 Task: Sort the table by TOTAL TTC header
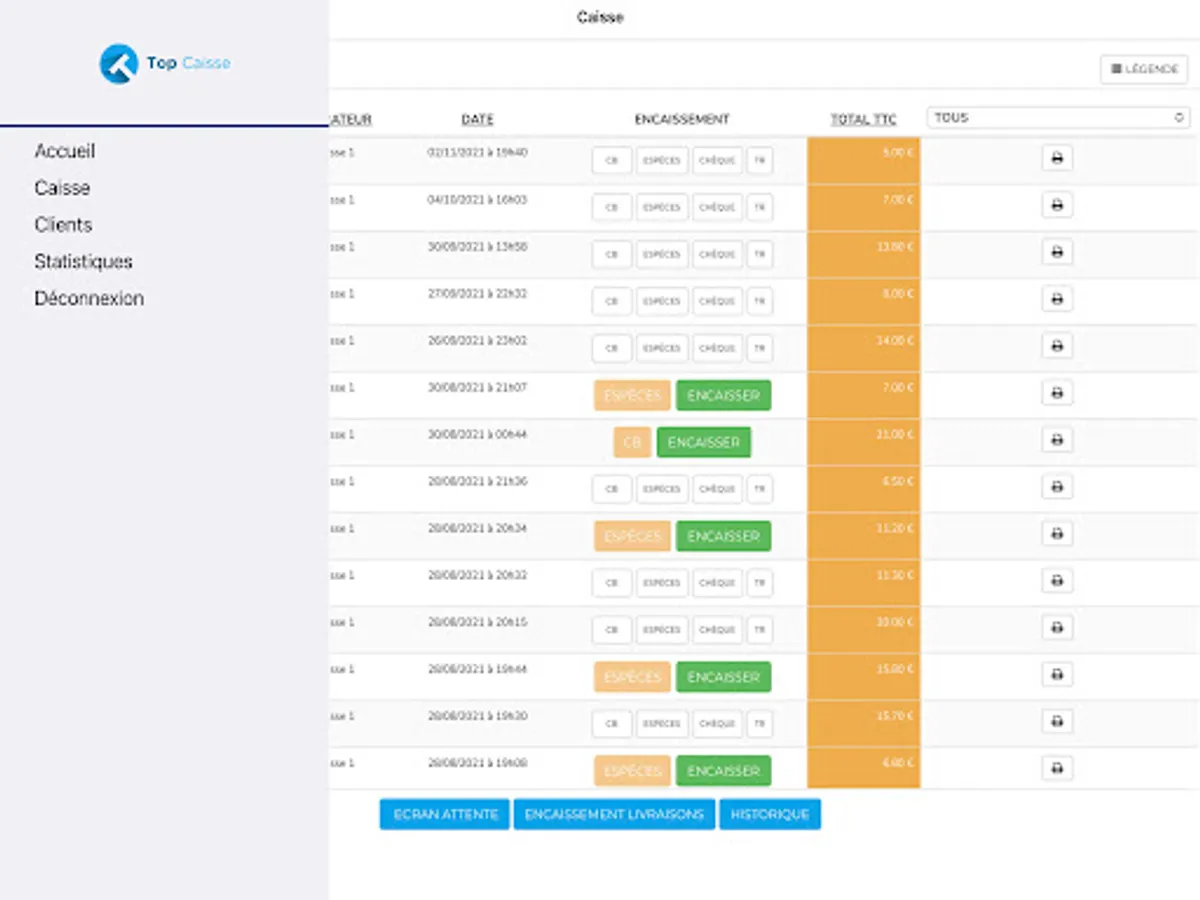pyautogui.click(x=863, y=120)
